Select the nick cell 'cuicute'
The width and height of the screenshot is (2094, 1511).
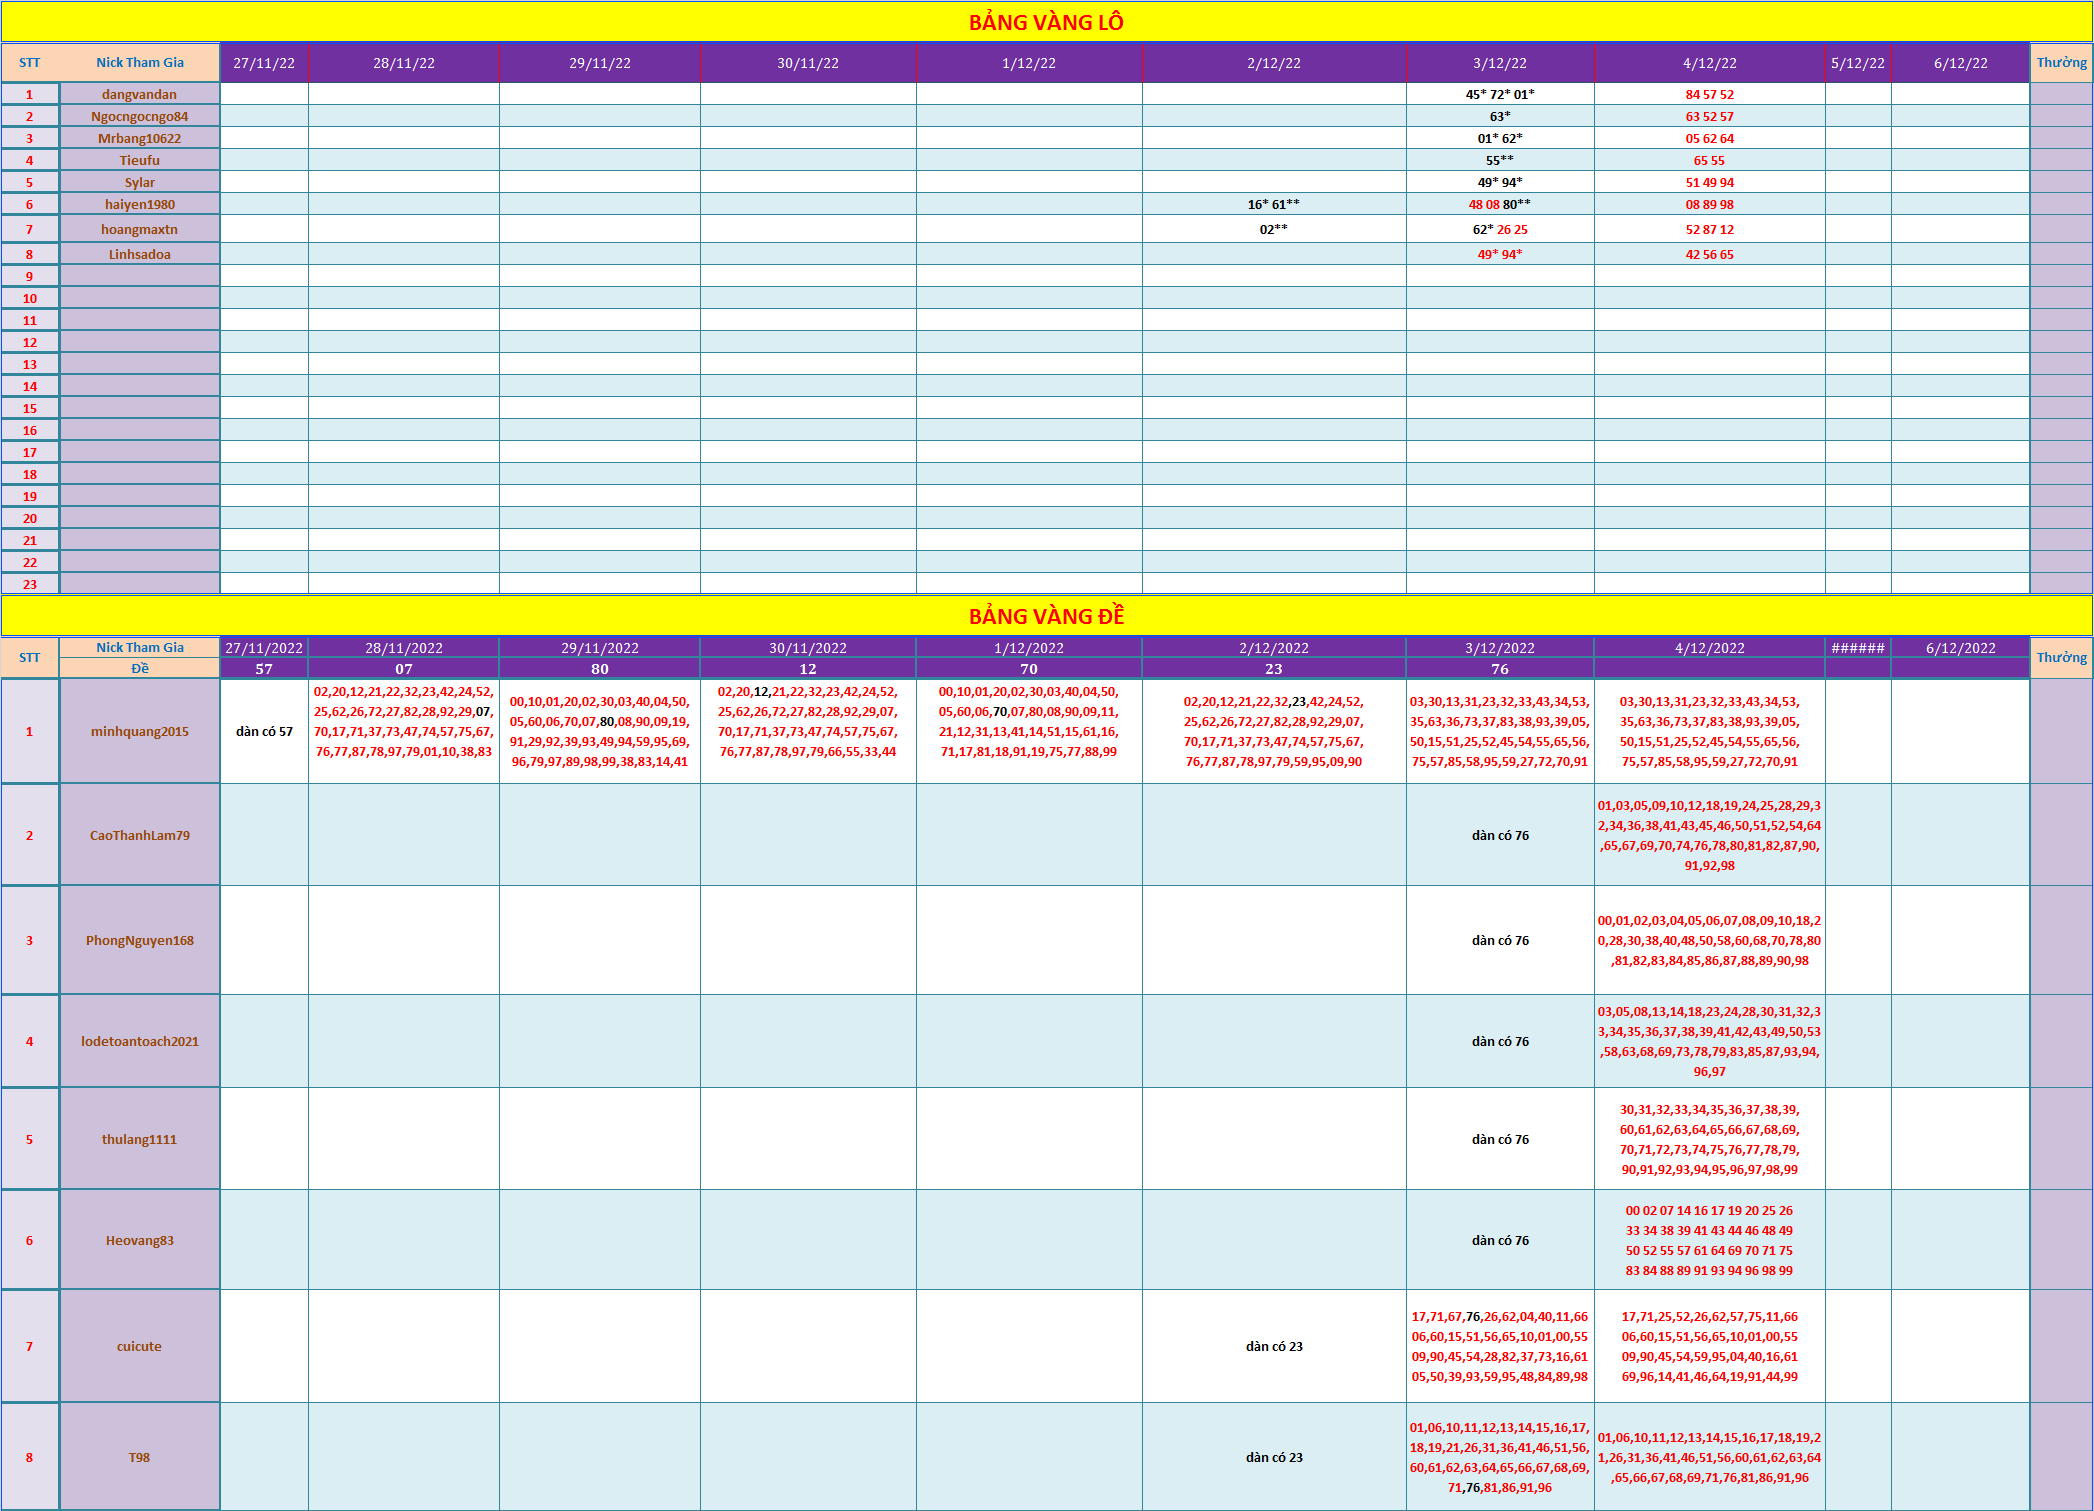click(140, 1346)
